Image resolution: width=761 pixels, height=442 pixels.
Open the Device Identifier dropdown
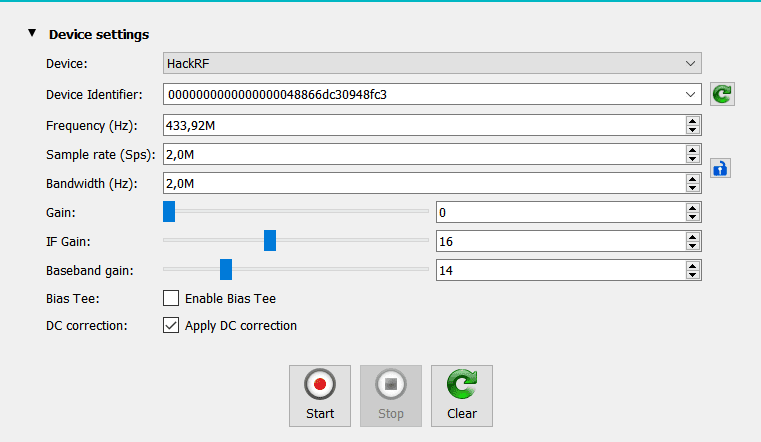pyautogui.click(x=690, y=95)
